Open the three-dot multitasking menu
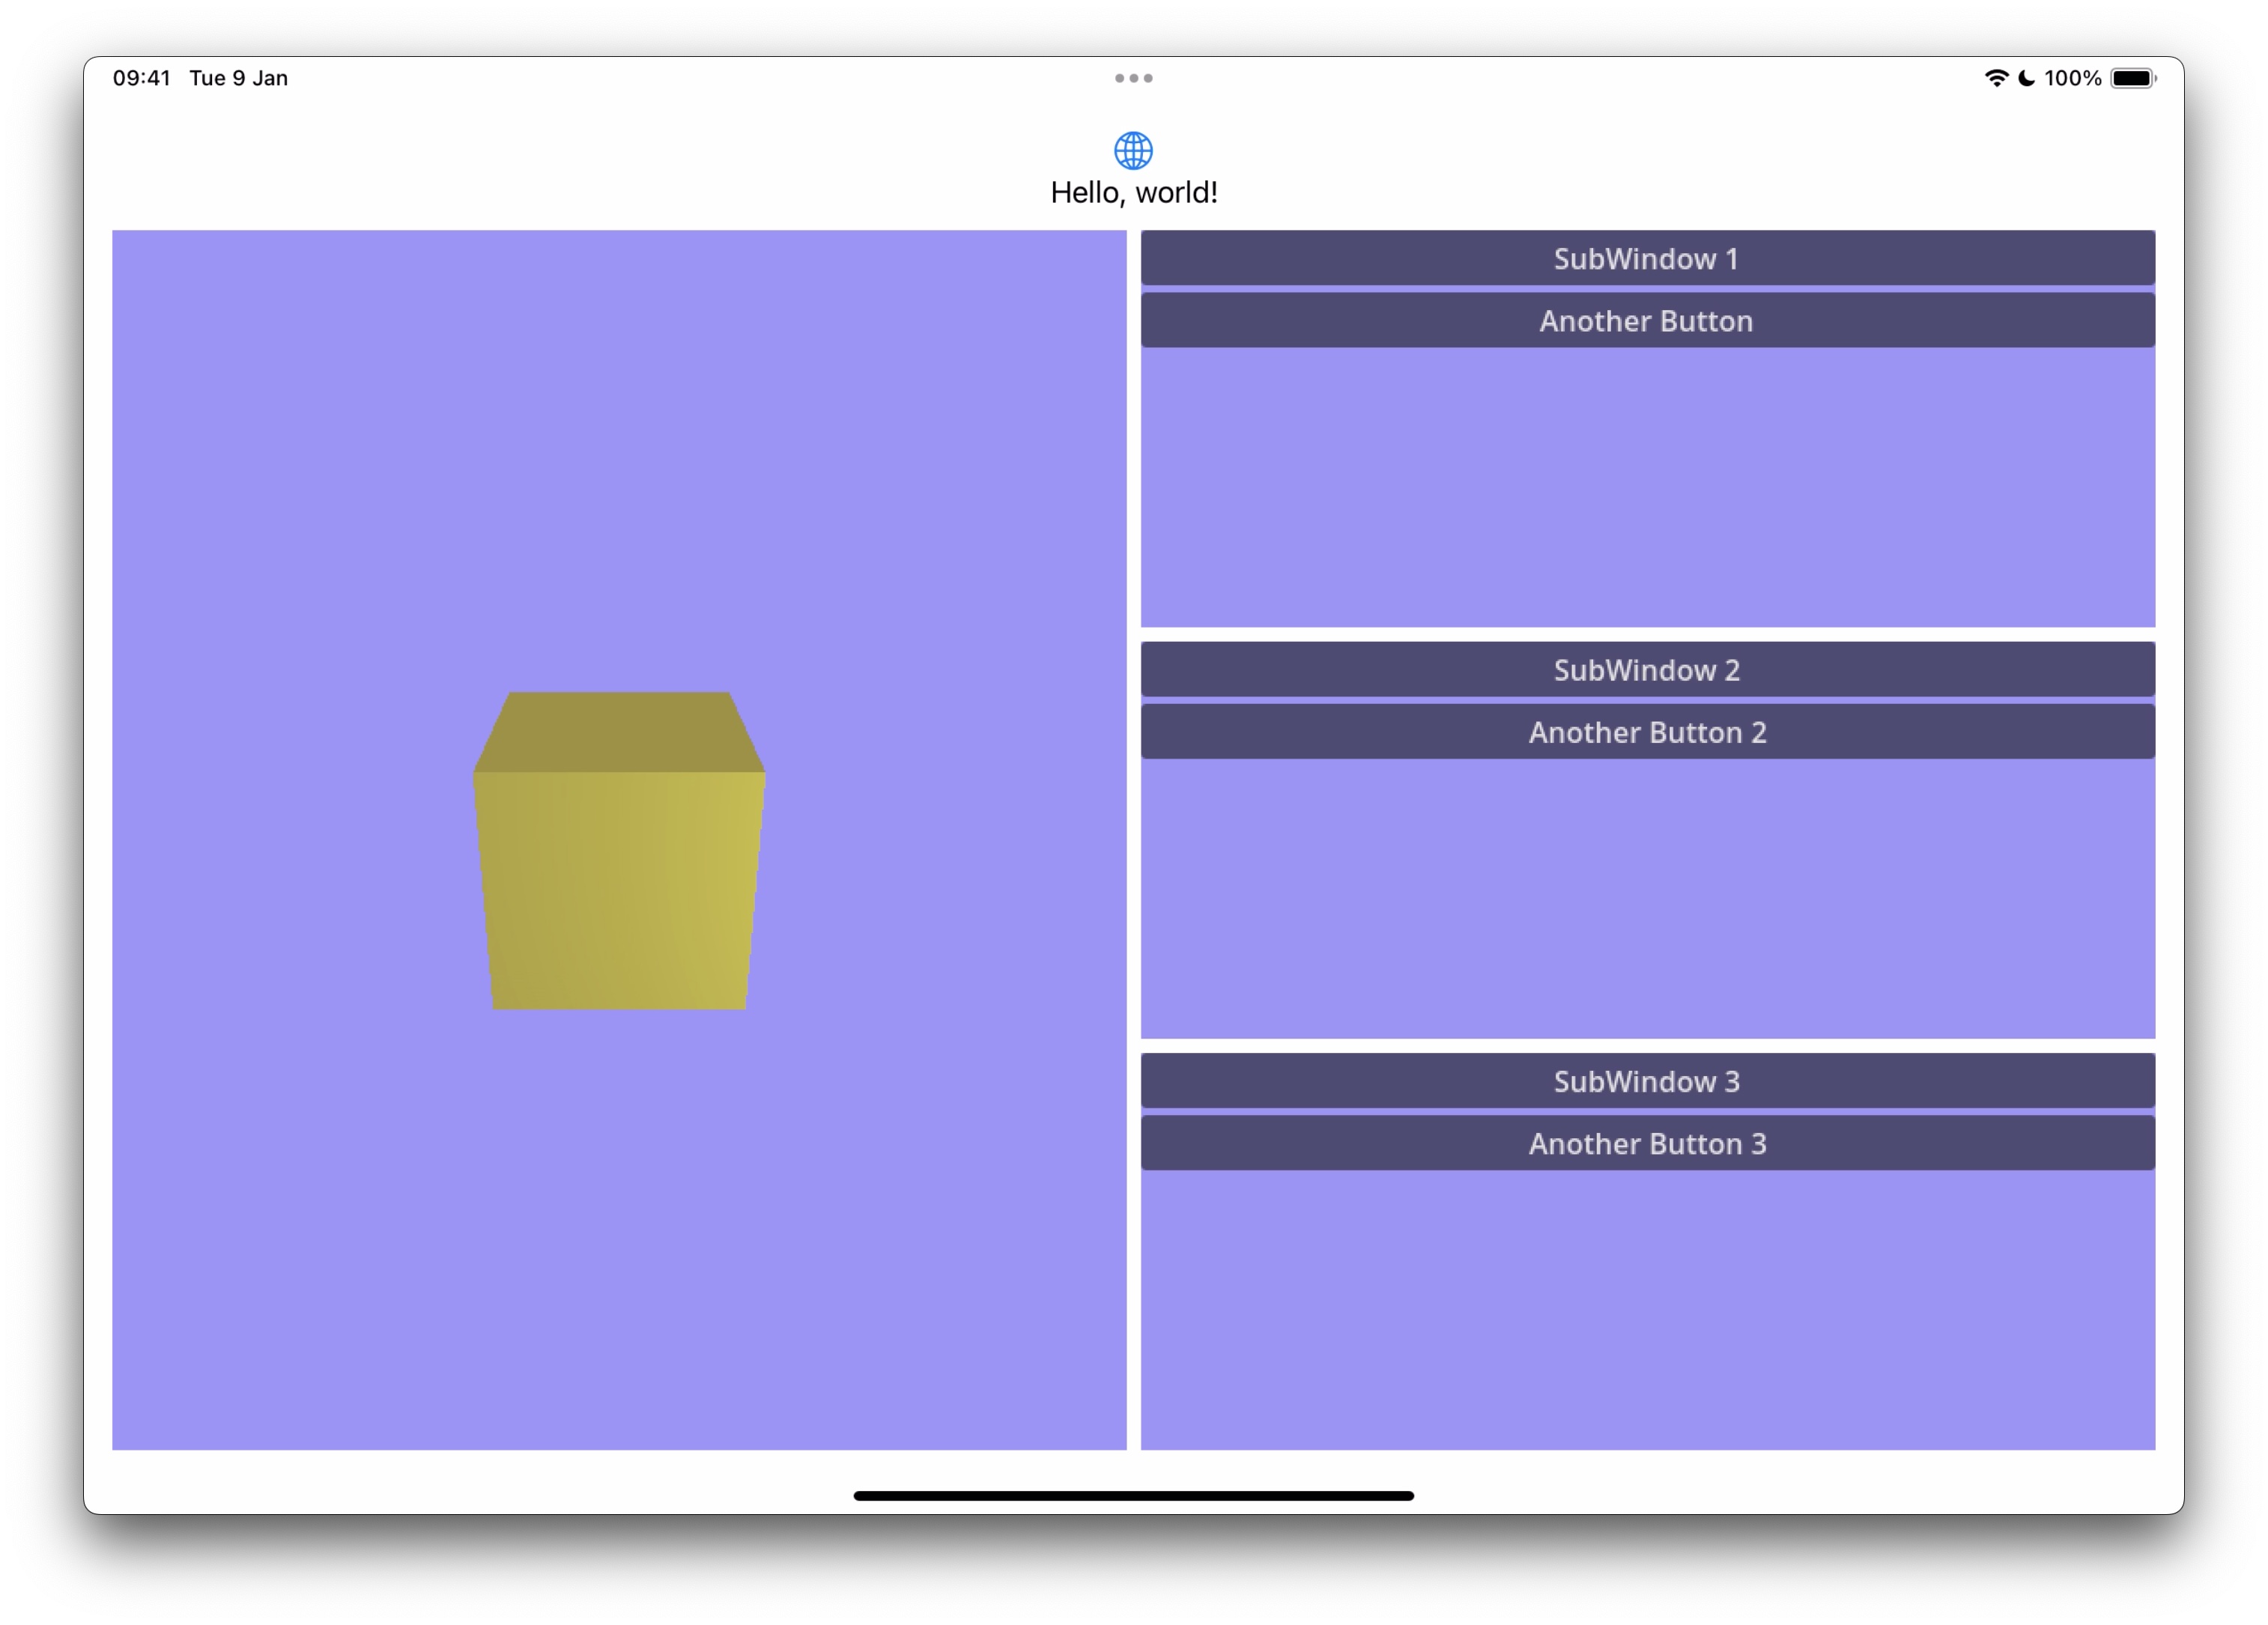This screenshot has height=1625, width=2268. [x=1133, y=78]
